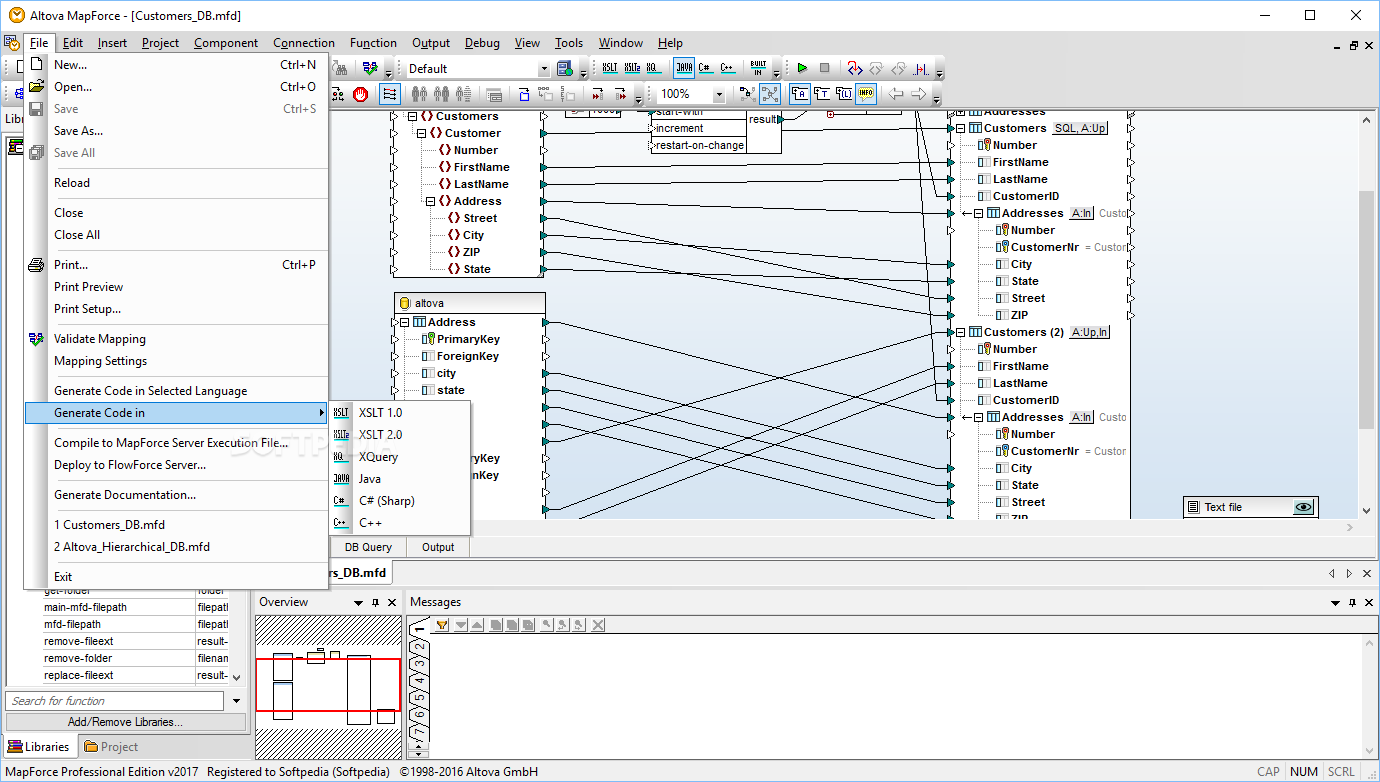
Task: Click the validate mapping toolbar icon
Action: coord(370,68)
